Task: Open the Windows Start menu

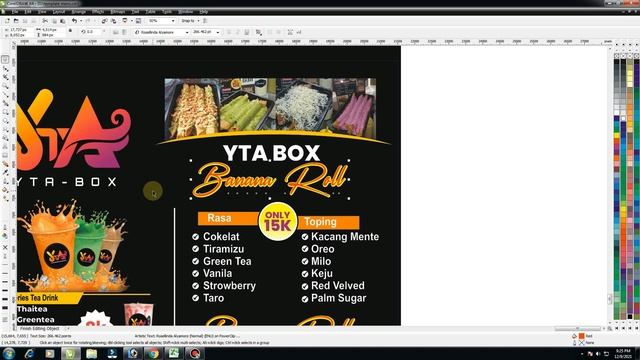Action: (9, 353)
